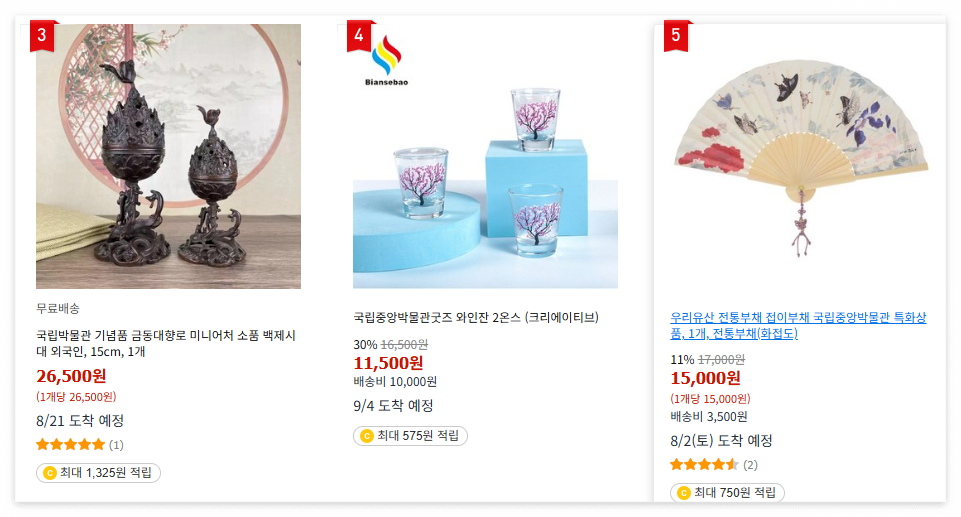Viewport: 961px width, 517px height.
Task: Click the red rank 4 badge
Action: pyautogui.click(x=360, y=36)
